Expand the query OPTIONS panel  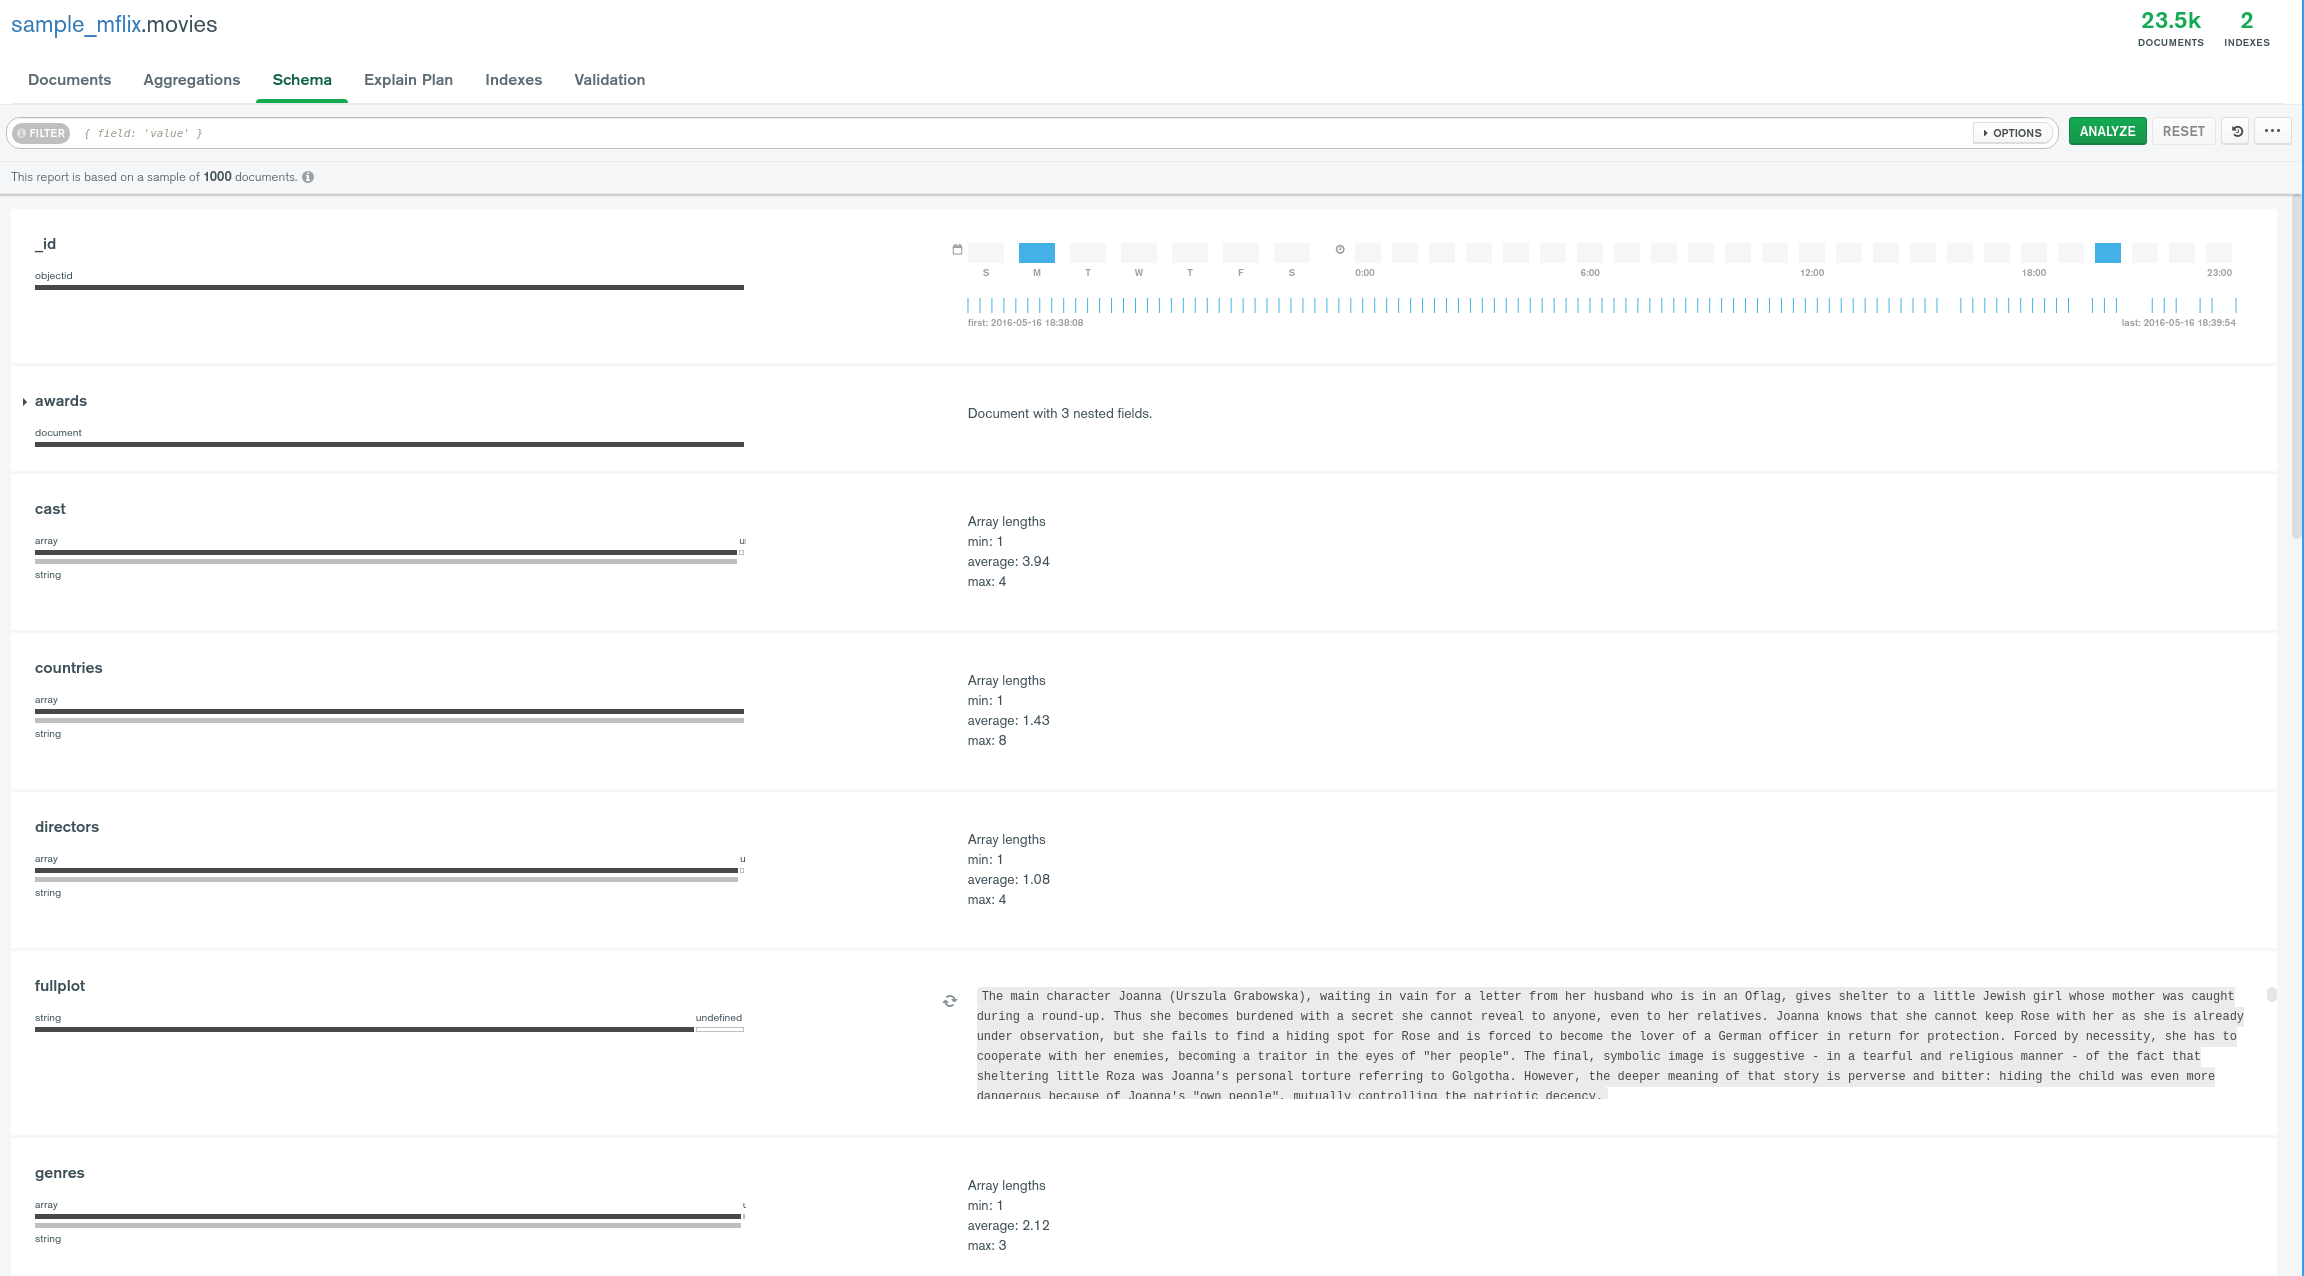click(2012, 133)
